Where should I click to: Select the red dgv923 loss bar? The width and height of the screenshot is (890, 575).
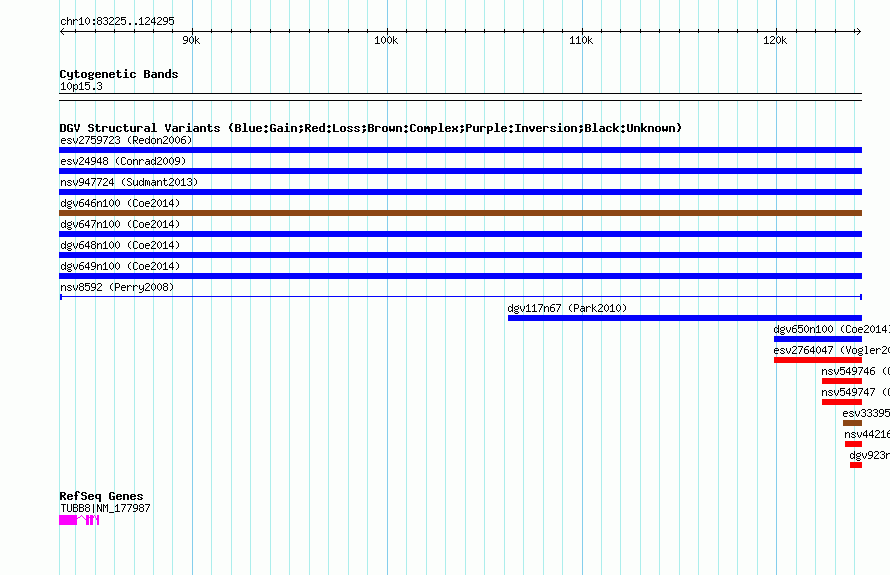(856, 465)
